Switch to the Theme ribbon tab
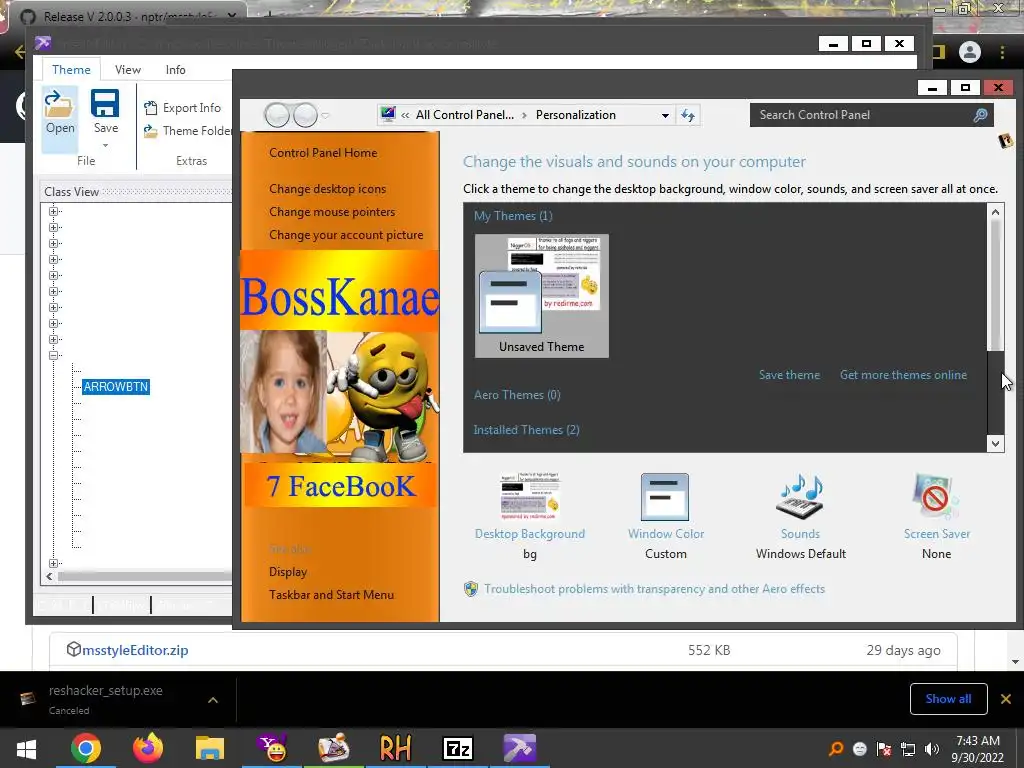Screen dimensions: 1024x768 coord(71,69)
